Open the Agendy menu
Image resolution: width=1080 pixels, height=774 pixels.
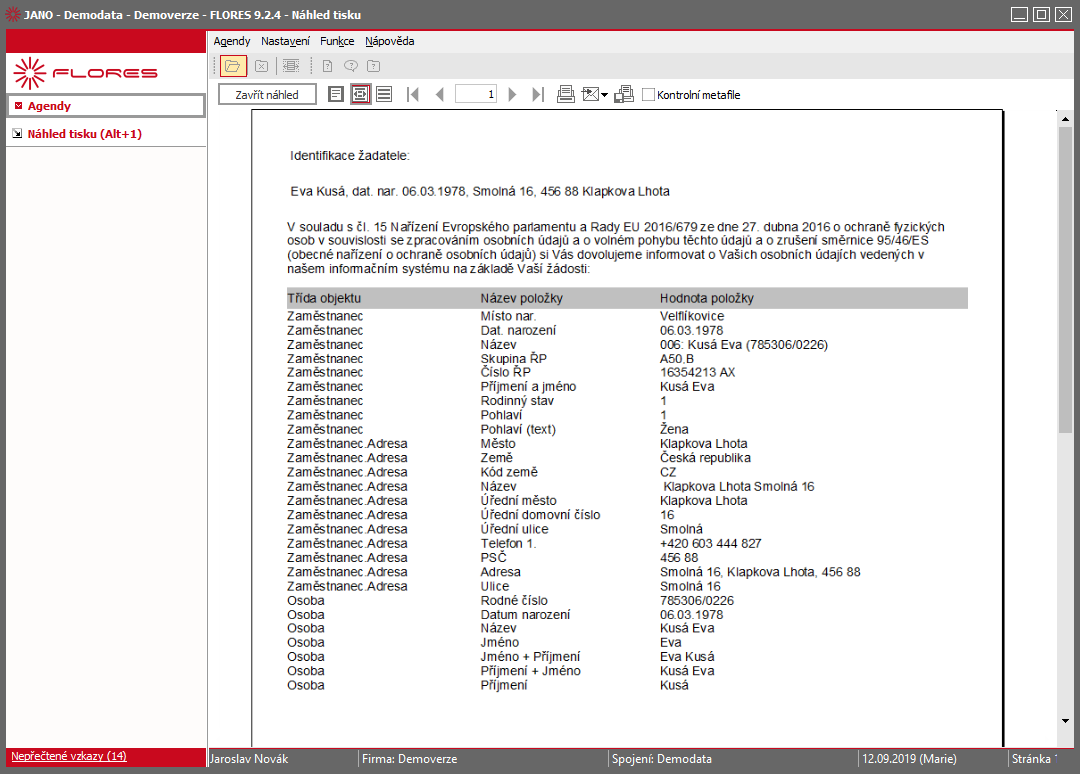tap(231, 41)
